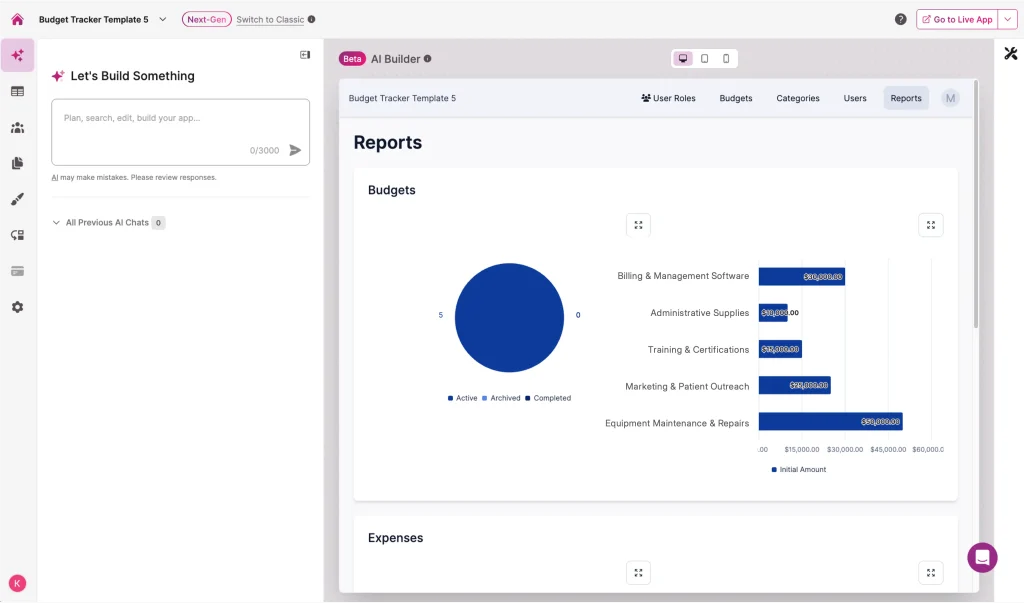Click the help question mark icon
The height and width of the screenshot is (603, 1024).
pos(900,19)
